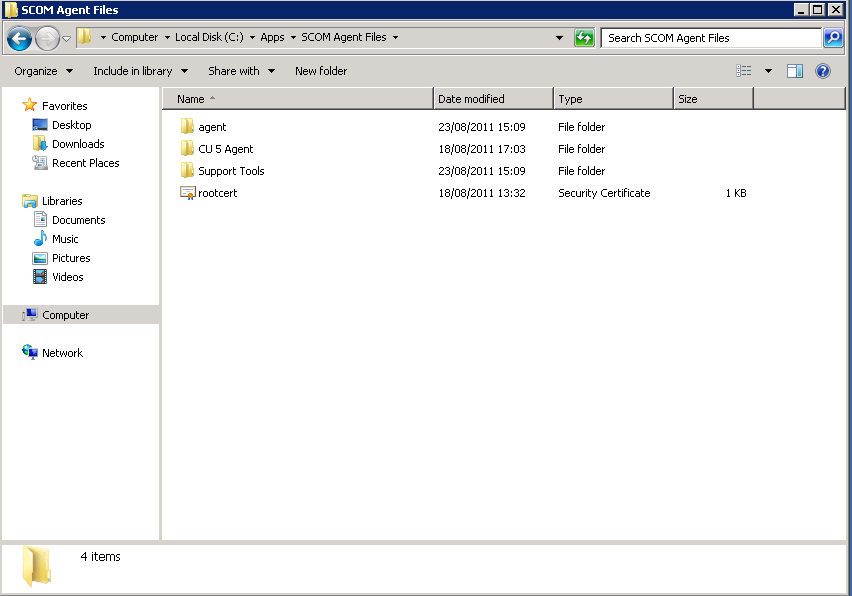Click the Pictures library icon

click(40, 258)
